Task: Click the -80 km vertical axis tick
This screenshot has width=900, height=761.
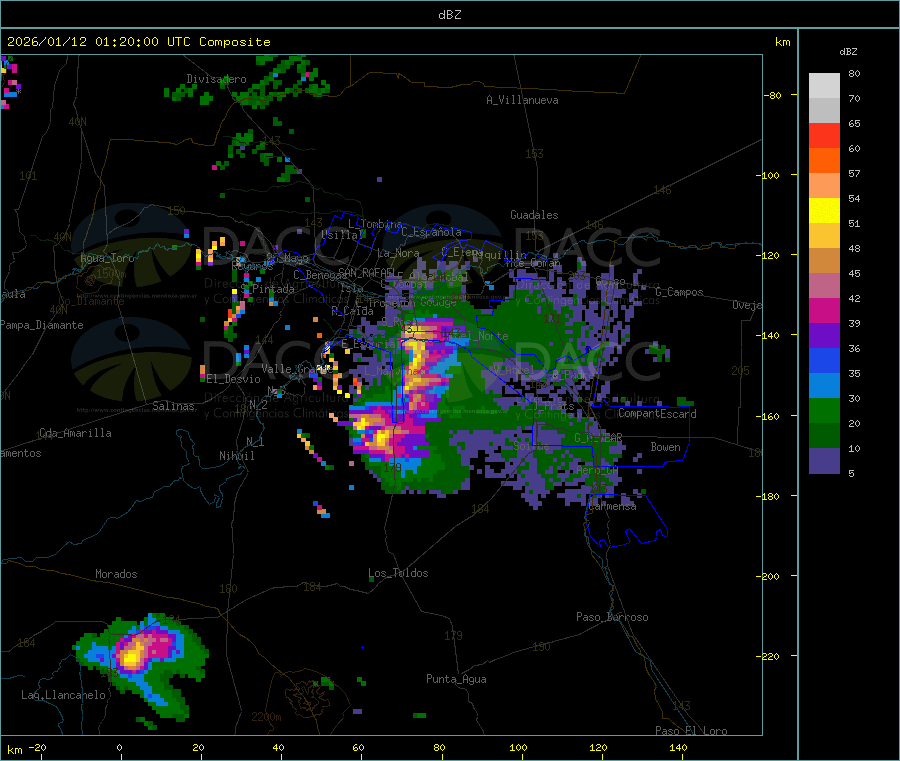Action: (x=772, y=95)
